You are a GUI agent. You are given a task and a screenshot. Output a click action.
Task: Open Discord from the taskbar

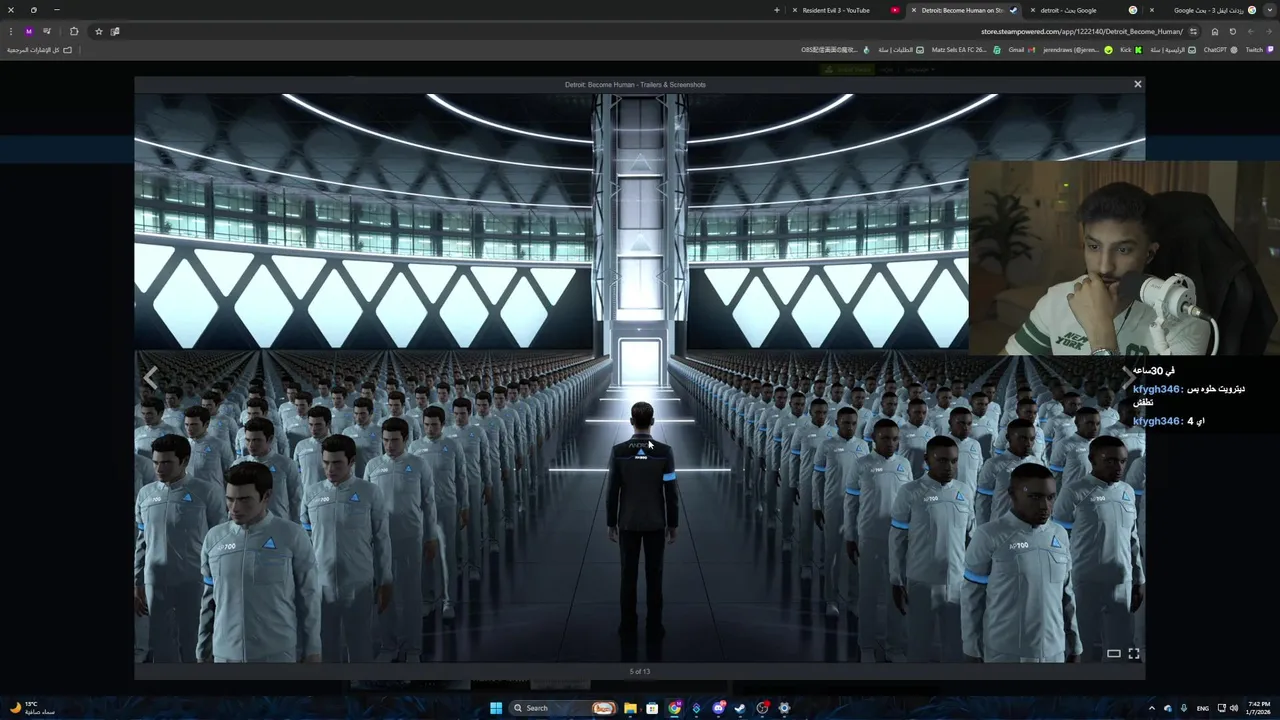tap(718, 708)
